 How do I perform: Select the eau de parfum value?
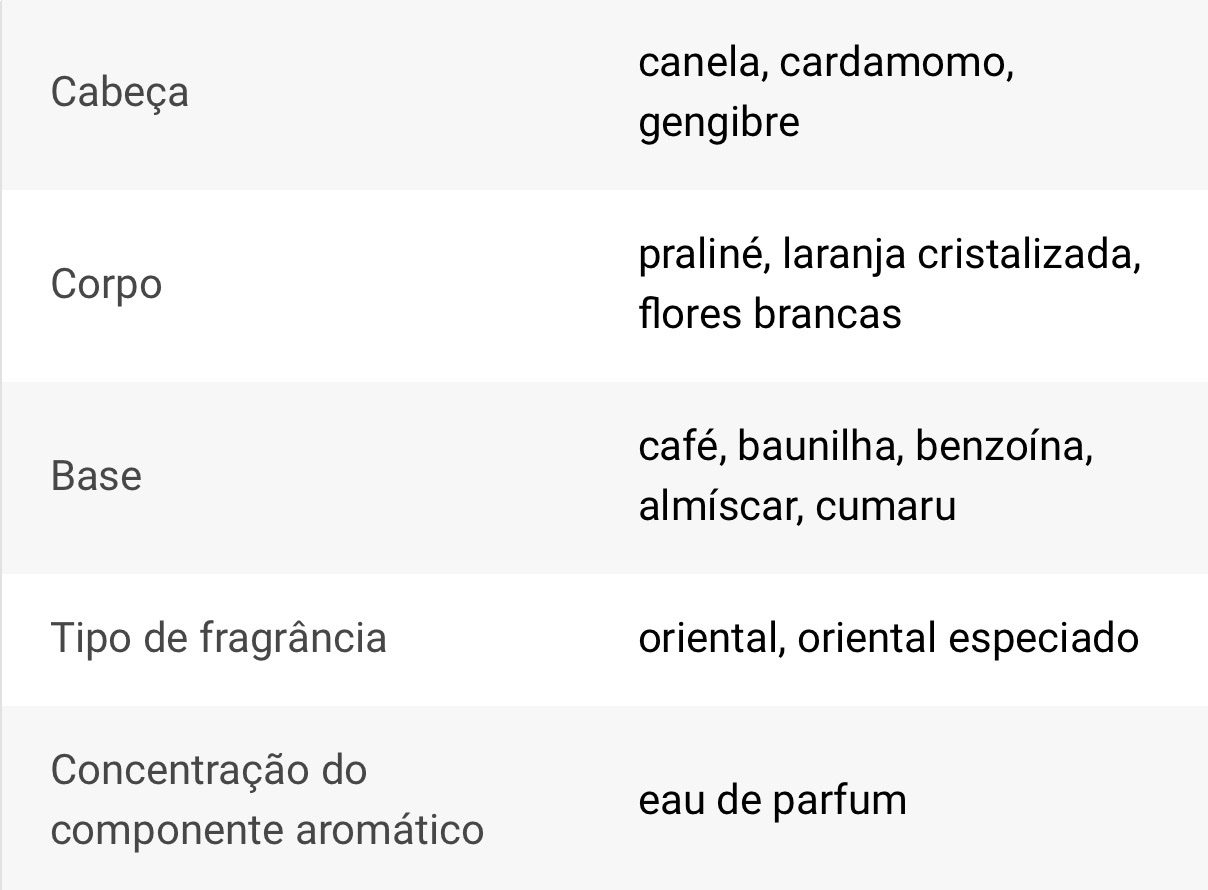point(772,800)
